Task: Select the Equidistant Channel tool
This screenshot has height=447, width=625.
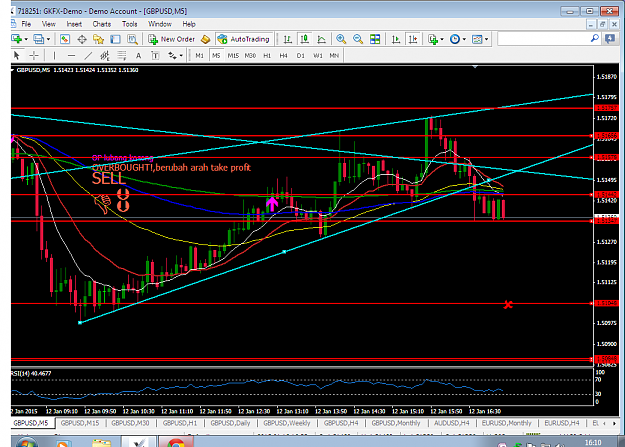Action: [x=105, y=55]
